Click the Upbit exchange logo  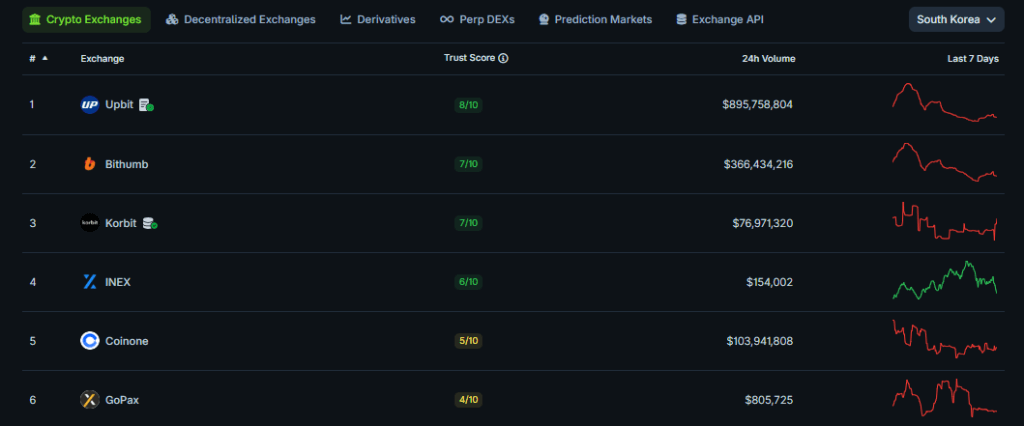[90, 105]
